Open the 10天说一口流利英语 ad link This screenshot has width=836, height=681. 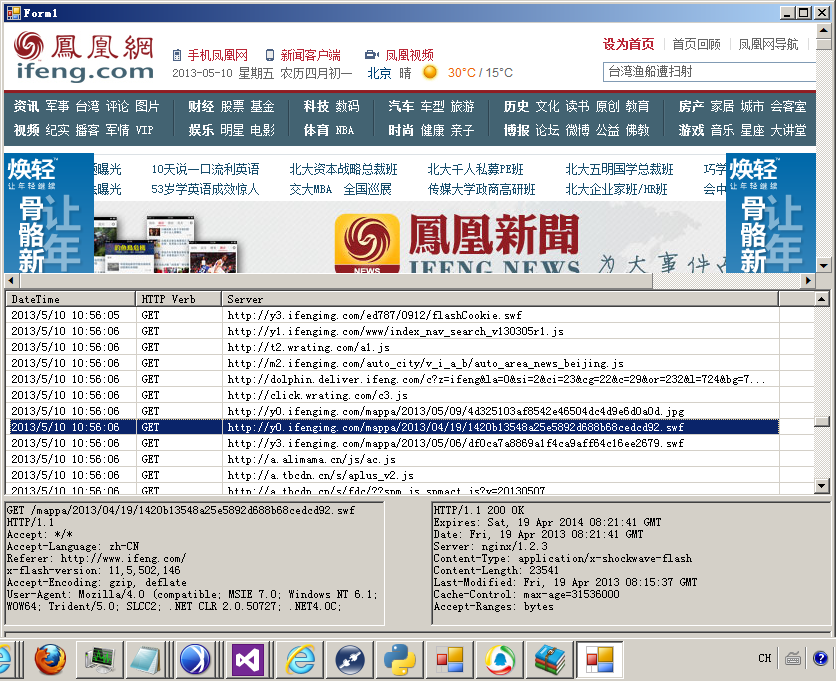click(x=205, y=169)
